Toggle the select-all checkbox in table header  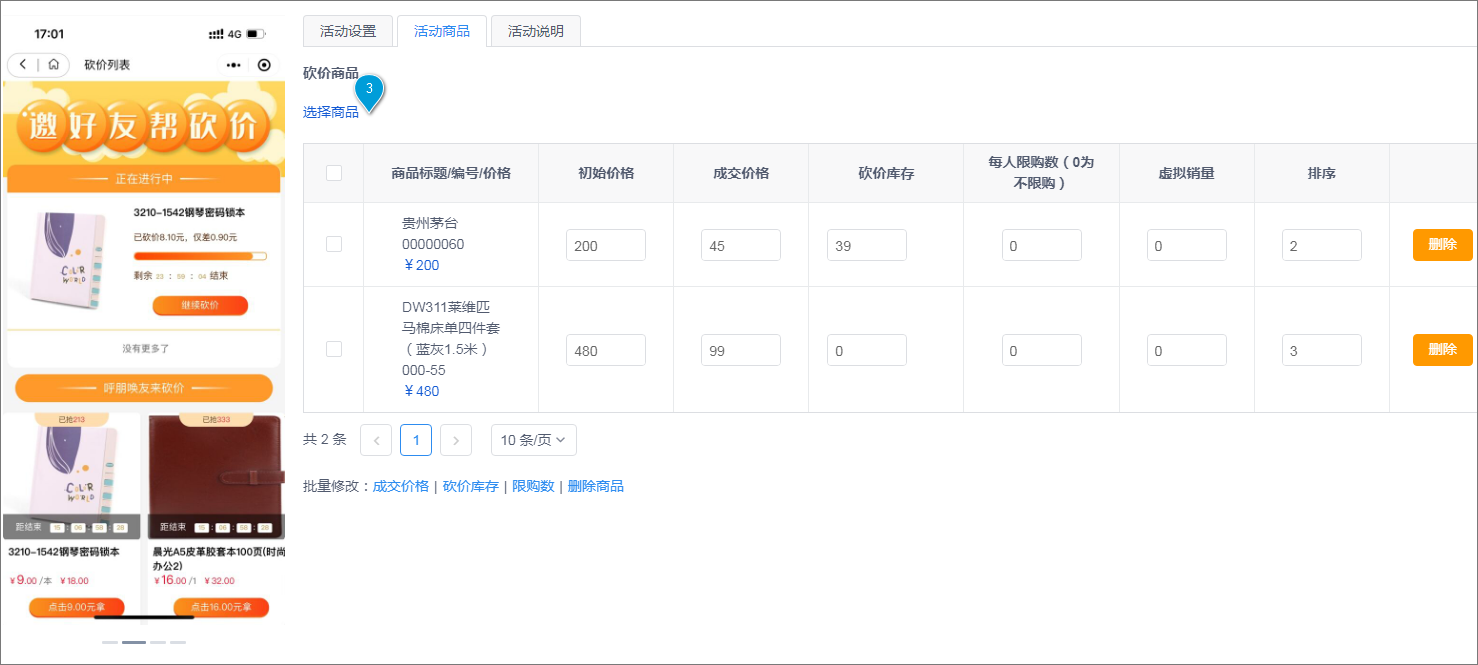334,173
